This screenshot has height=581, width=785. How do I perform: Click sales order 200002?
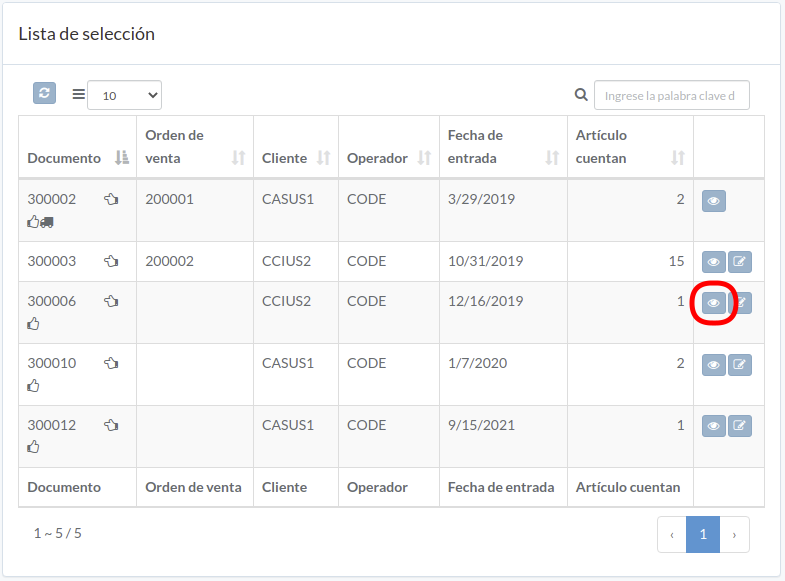click(x=169, y=261)
